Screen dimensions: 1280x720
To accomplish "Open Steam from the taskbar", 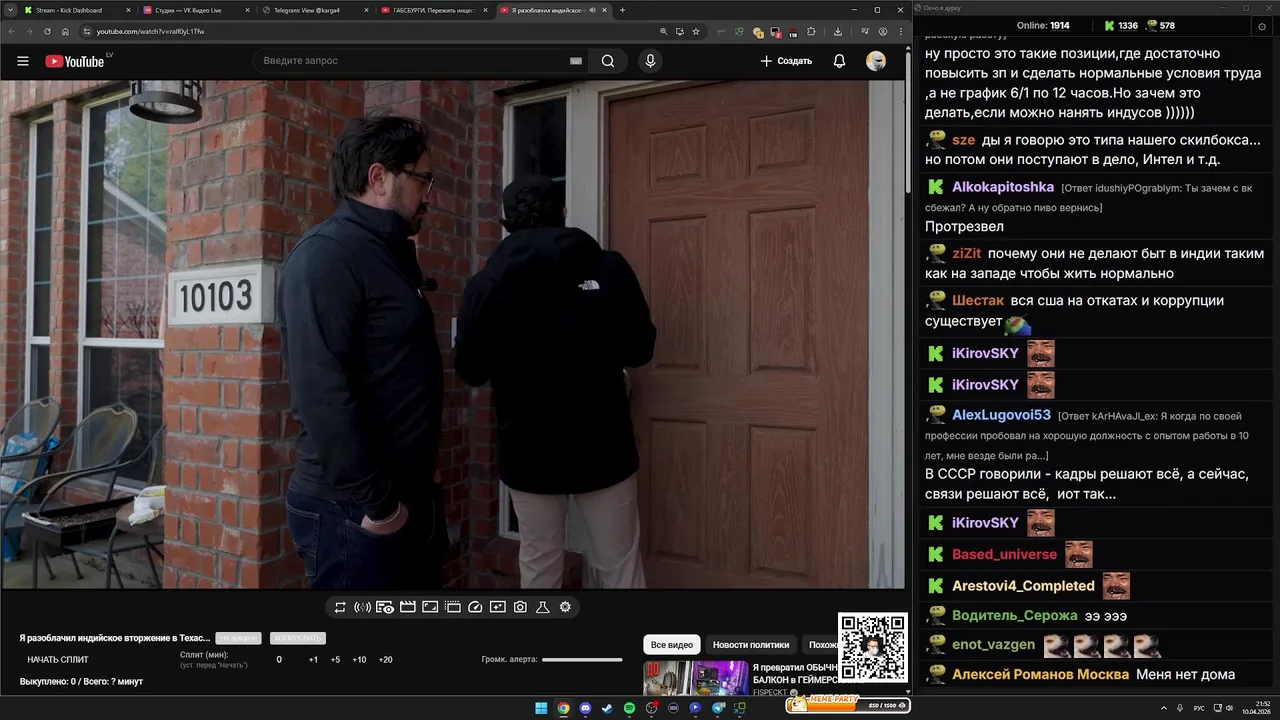I will (607, 708).
